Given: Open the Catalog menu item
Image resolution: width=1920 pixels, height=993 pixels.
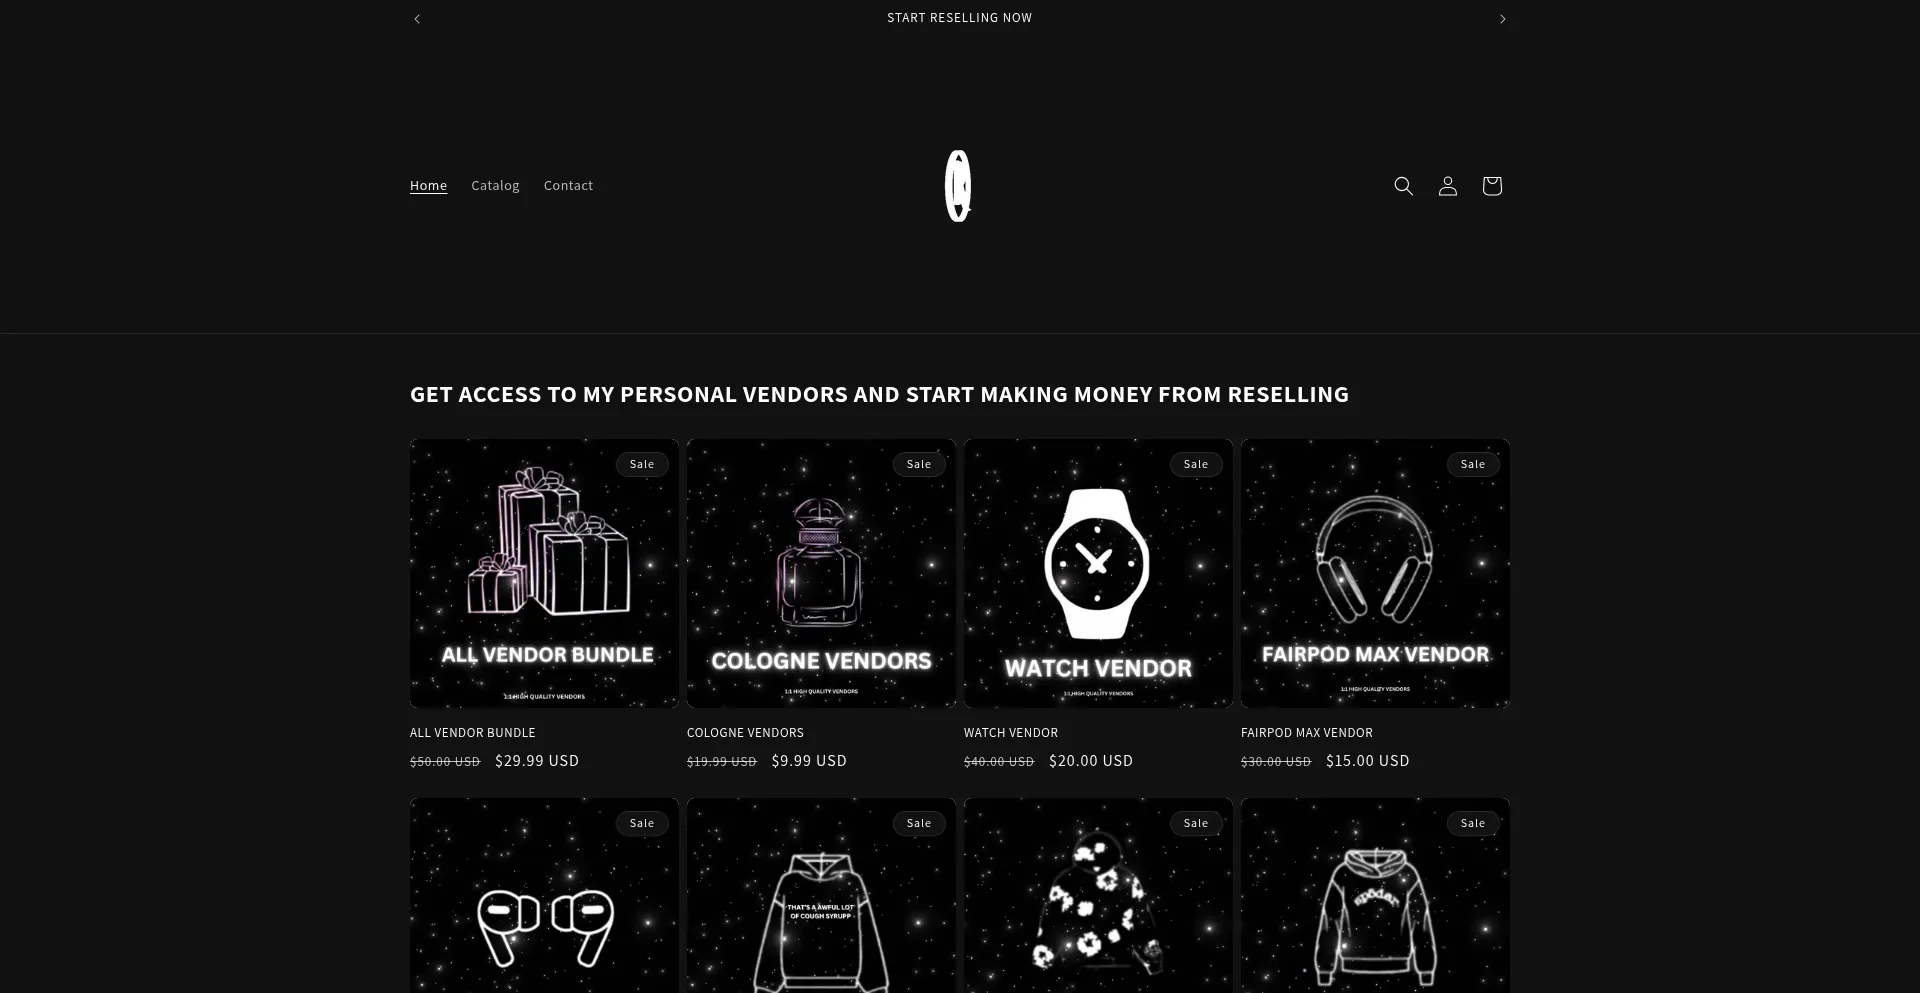Looking at the screenshot, I should point(495,186).
